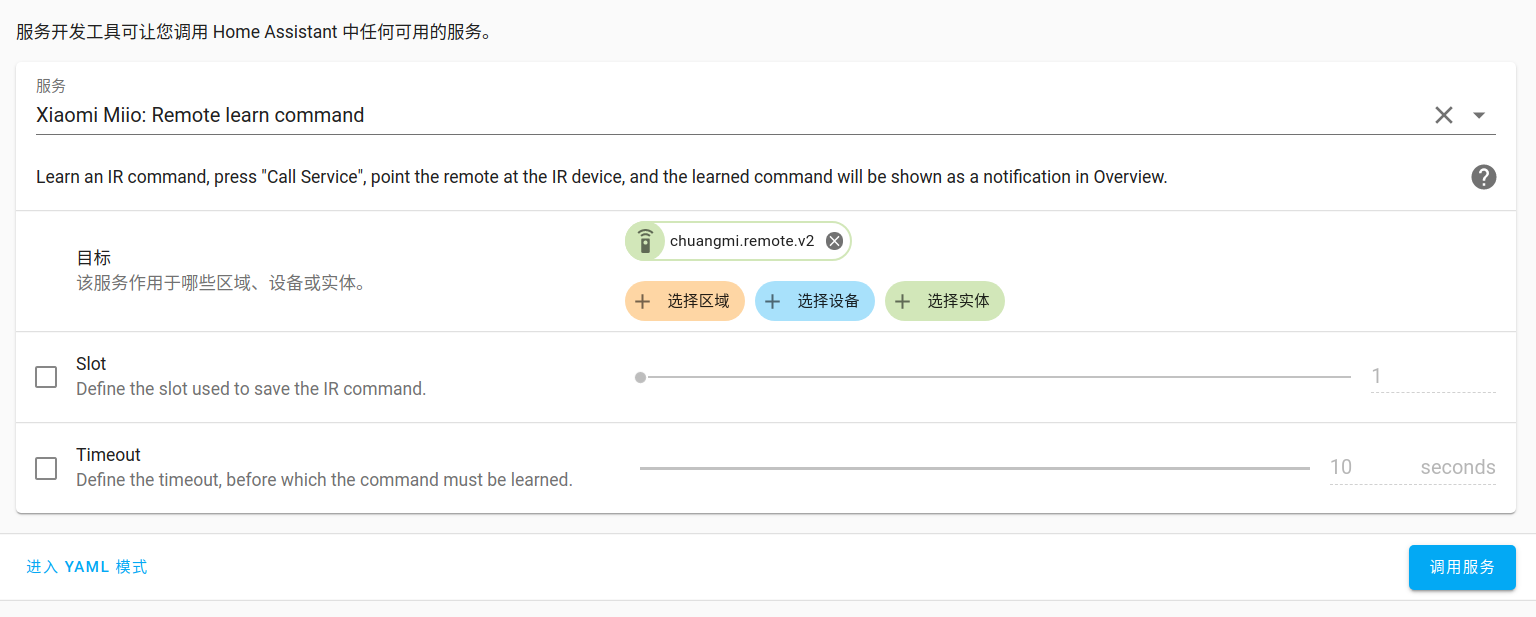
Task: Focus the Slot number input field
Action: pyautogui.click(x=1433, y=376)
